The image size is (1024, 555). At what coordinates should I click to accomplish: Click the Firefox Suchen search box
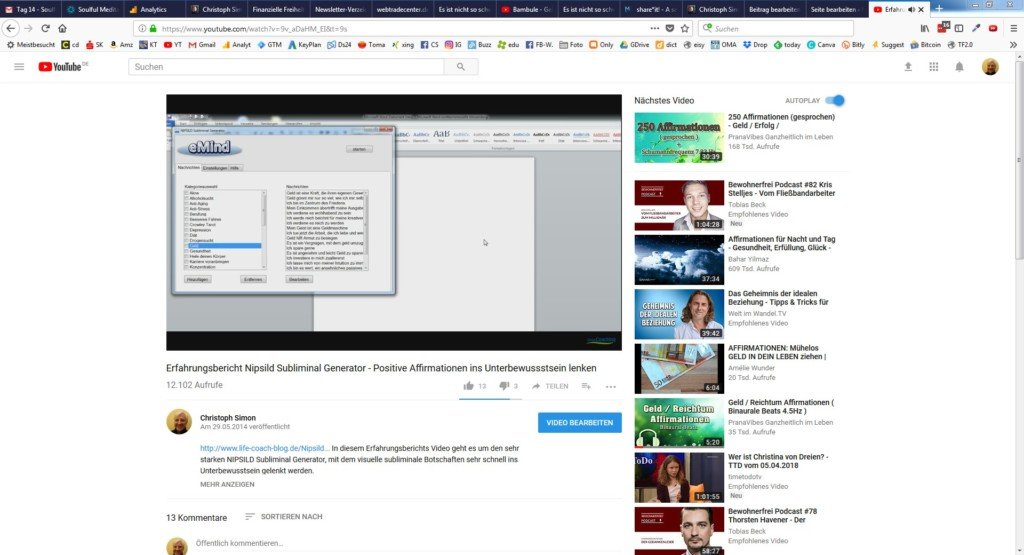coord(776,29)
